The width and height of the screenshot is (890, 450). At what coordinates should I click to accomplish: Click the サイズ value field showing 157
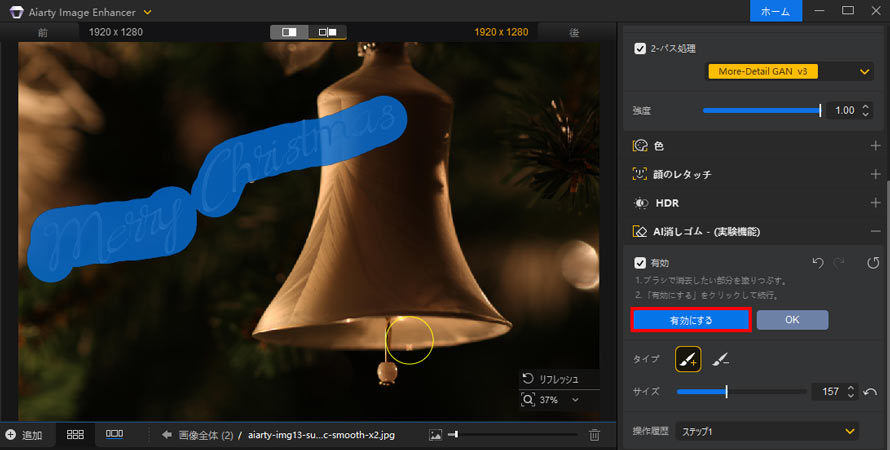(829, 392)
